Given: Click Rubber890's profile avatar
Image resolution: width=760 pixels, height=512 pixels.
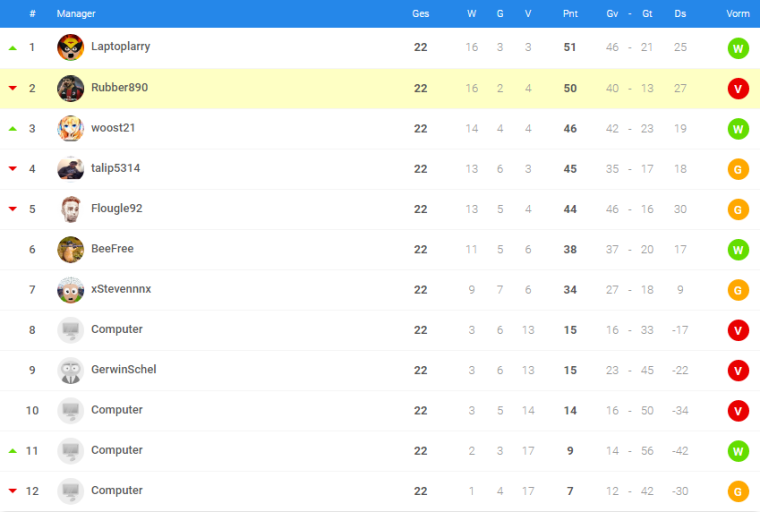Looking at the screenshot, I should (70, 88).
